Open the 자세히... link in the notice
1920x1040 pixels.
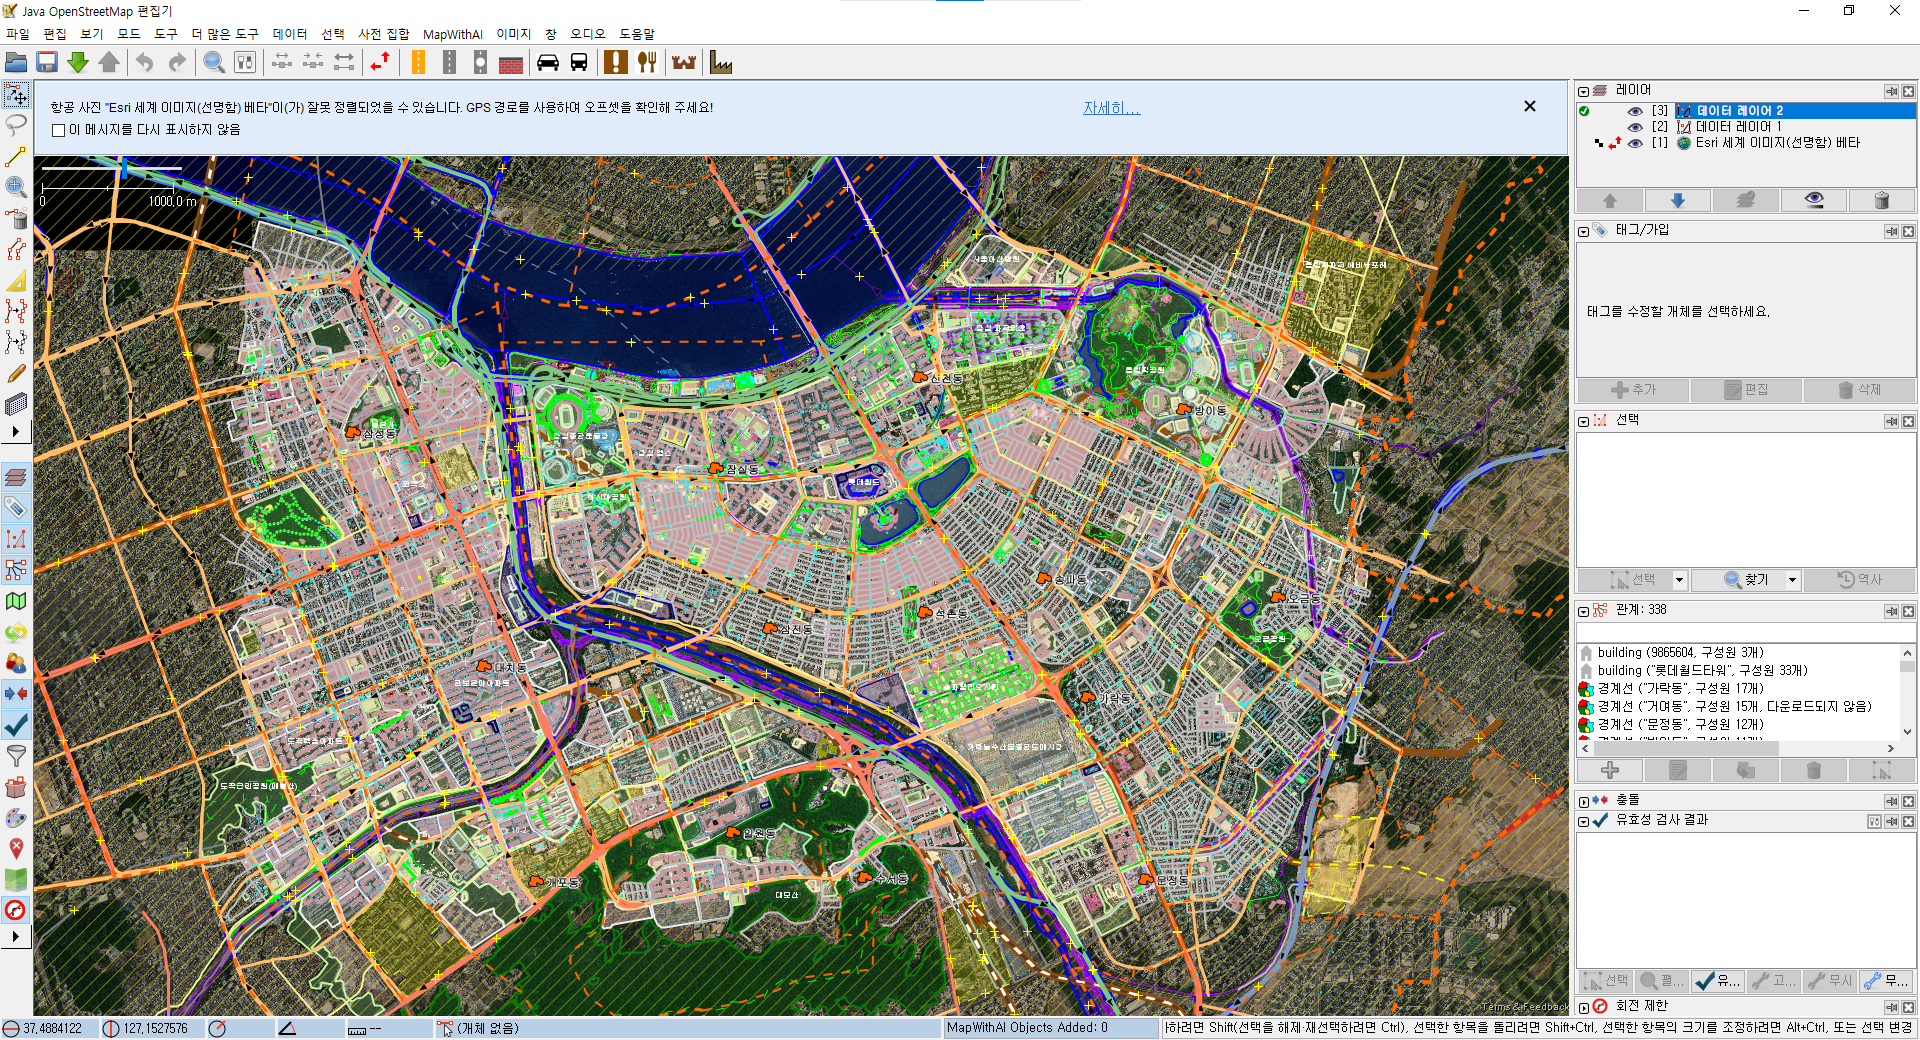tap(1111, 108)
